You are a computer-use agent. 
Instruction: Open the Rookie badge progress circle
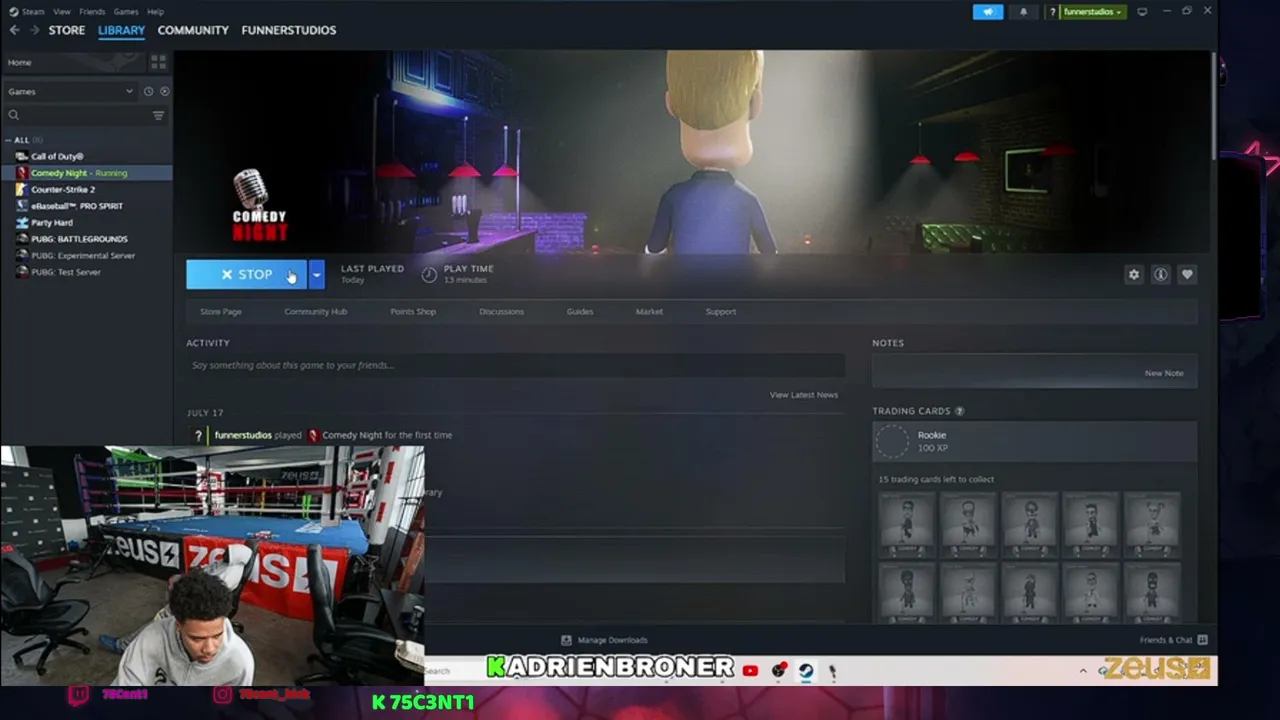click(892, 441)
